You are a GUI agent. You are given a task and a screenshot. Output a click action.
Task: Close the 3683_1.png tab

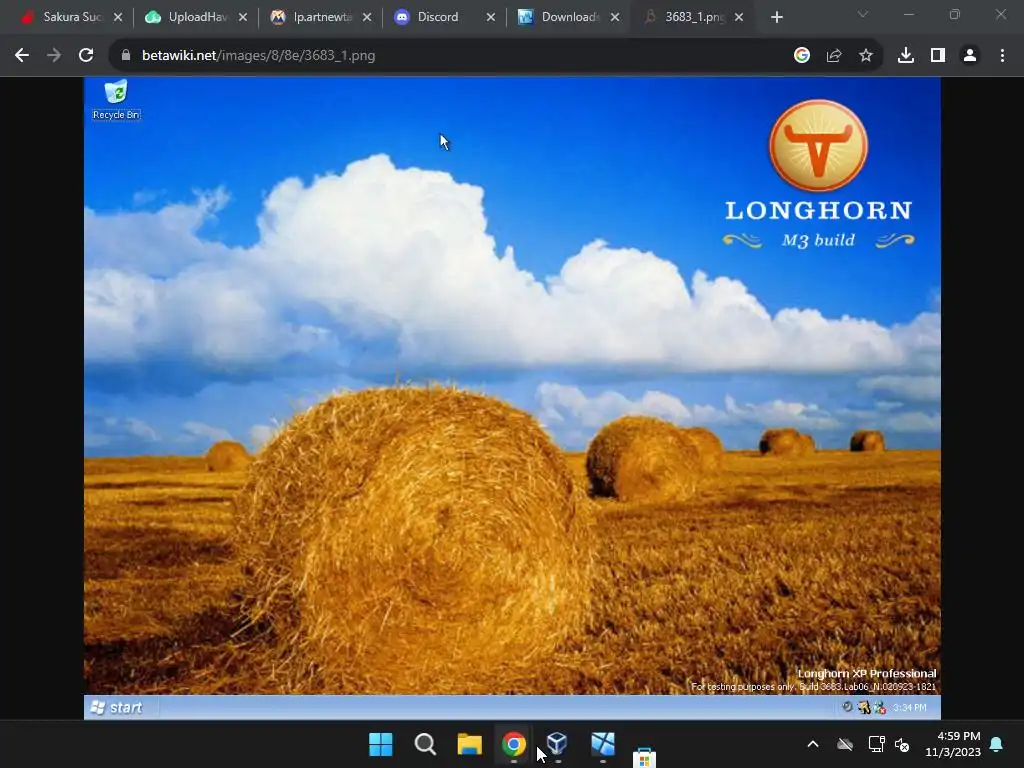tap(739, 18)
